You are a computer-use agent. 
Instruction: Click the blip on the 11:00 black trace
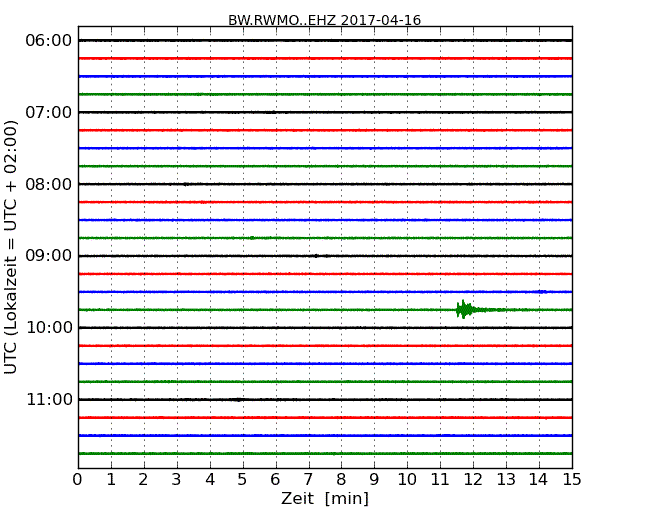(x=238, y=400)
